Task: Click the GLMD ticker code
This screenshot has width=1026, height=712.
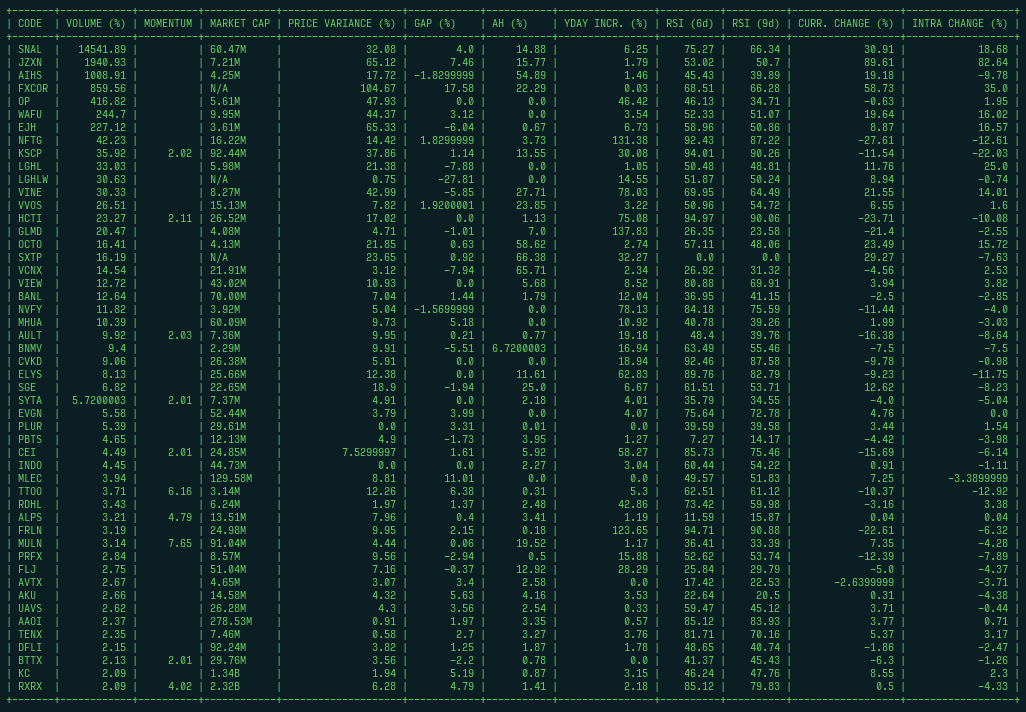Action: pyautogui.click(x=30, y=232)
